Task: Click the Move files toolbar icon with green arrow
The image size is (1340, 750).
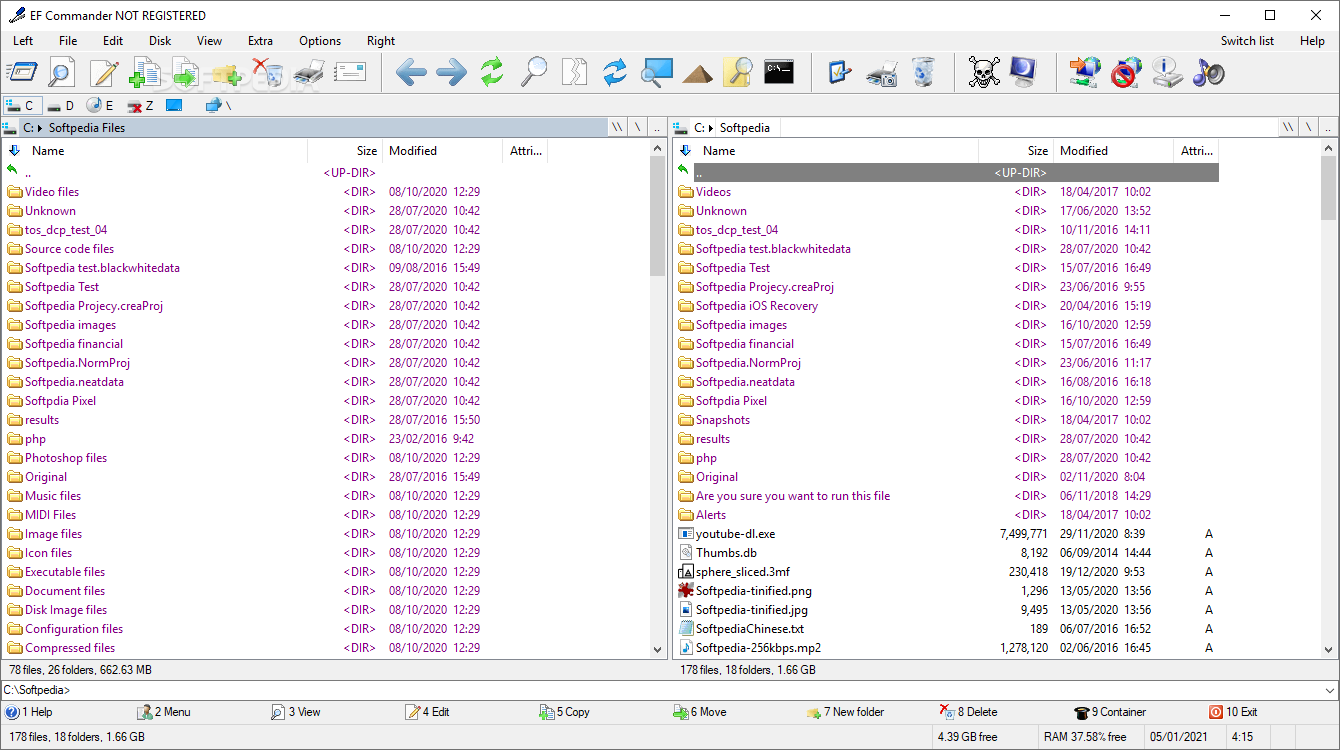Action: click(x=185, y=72)
